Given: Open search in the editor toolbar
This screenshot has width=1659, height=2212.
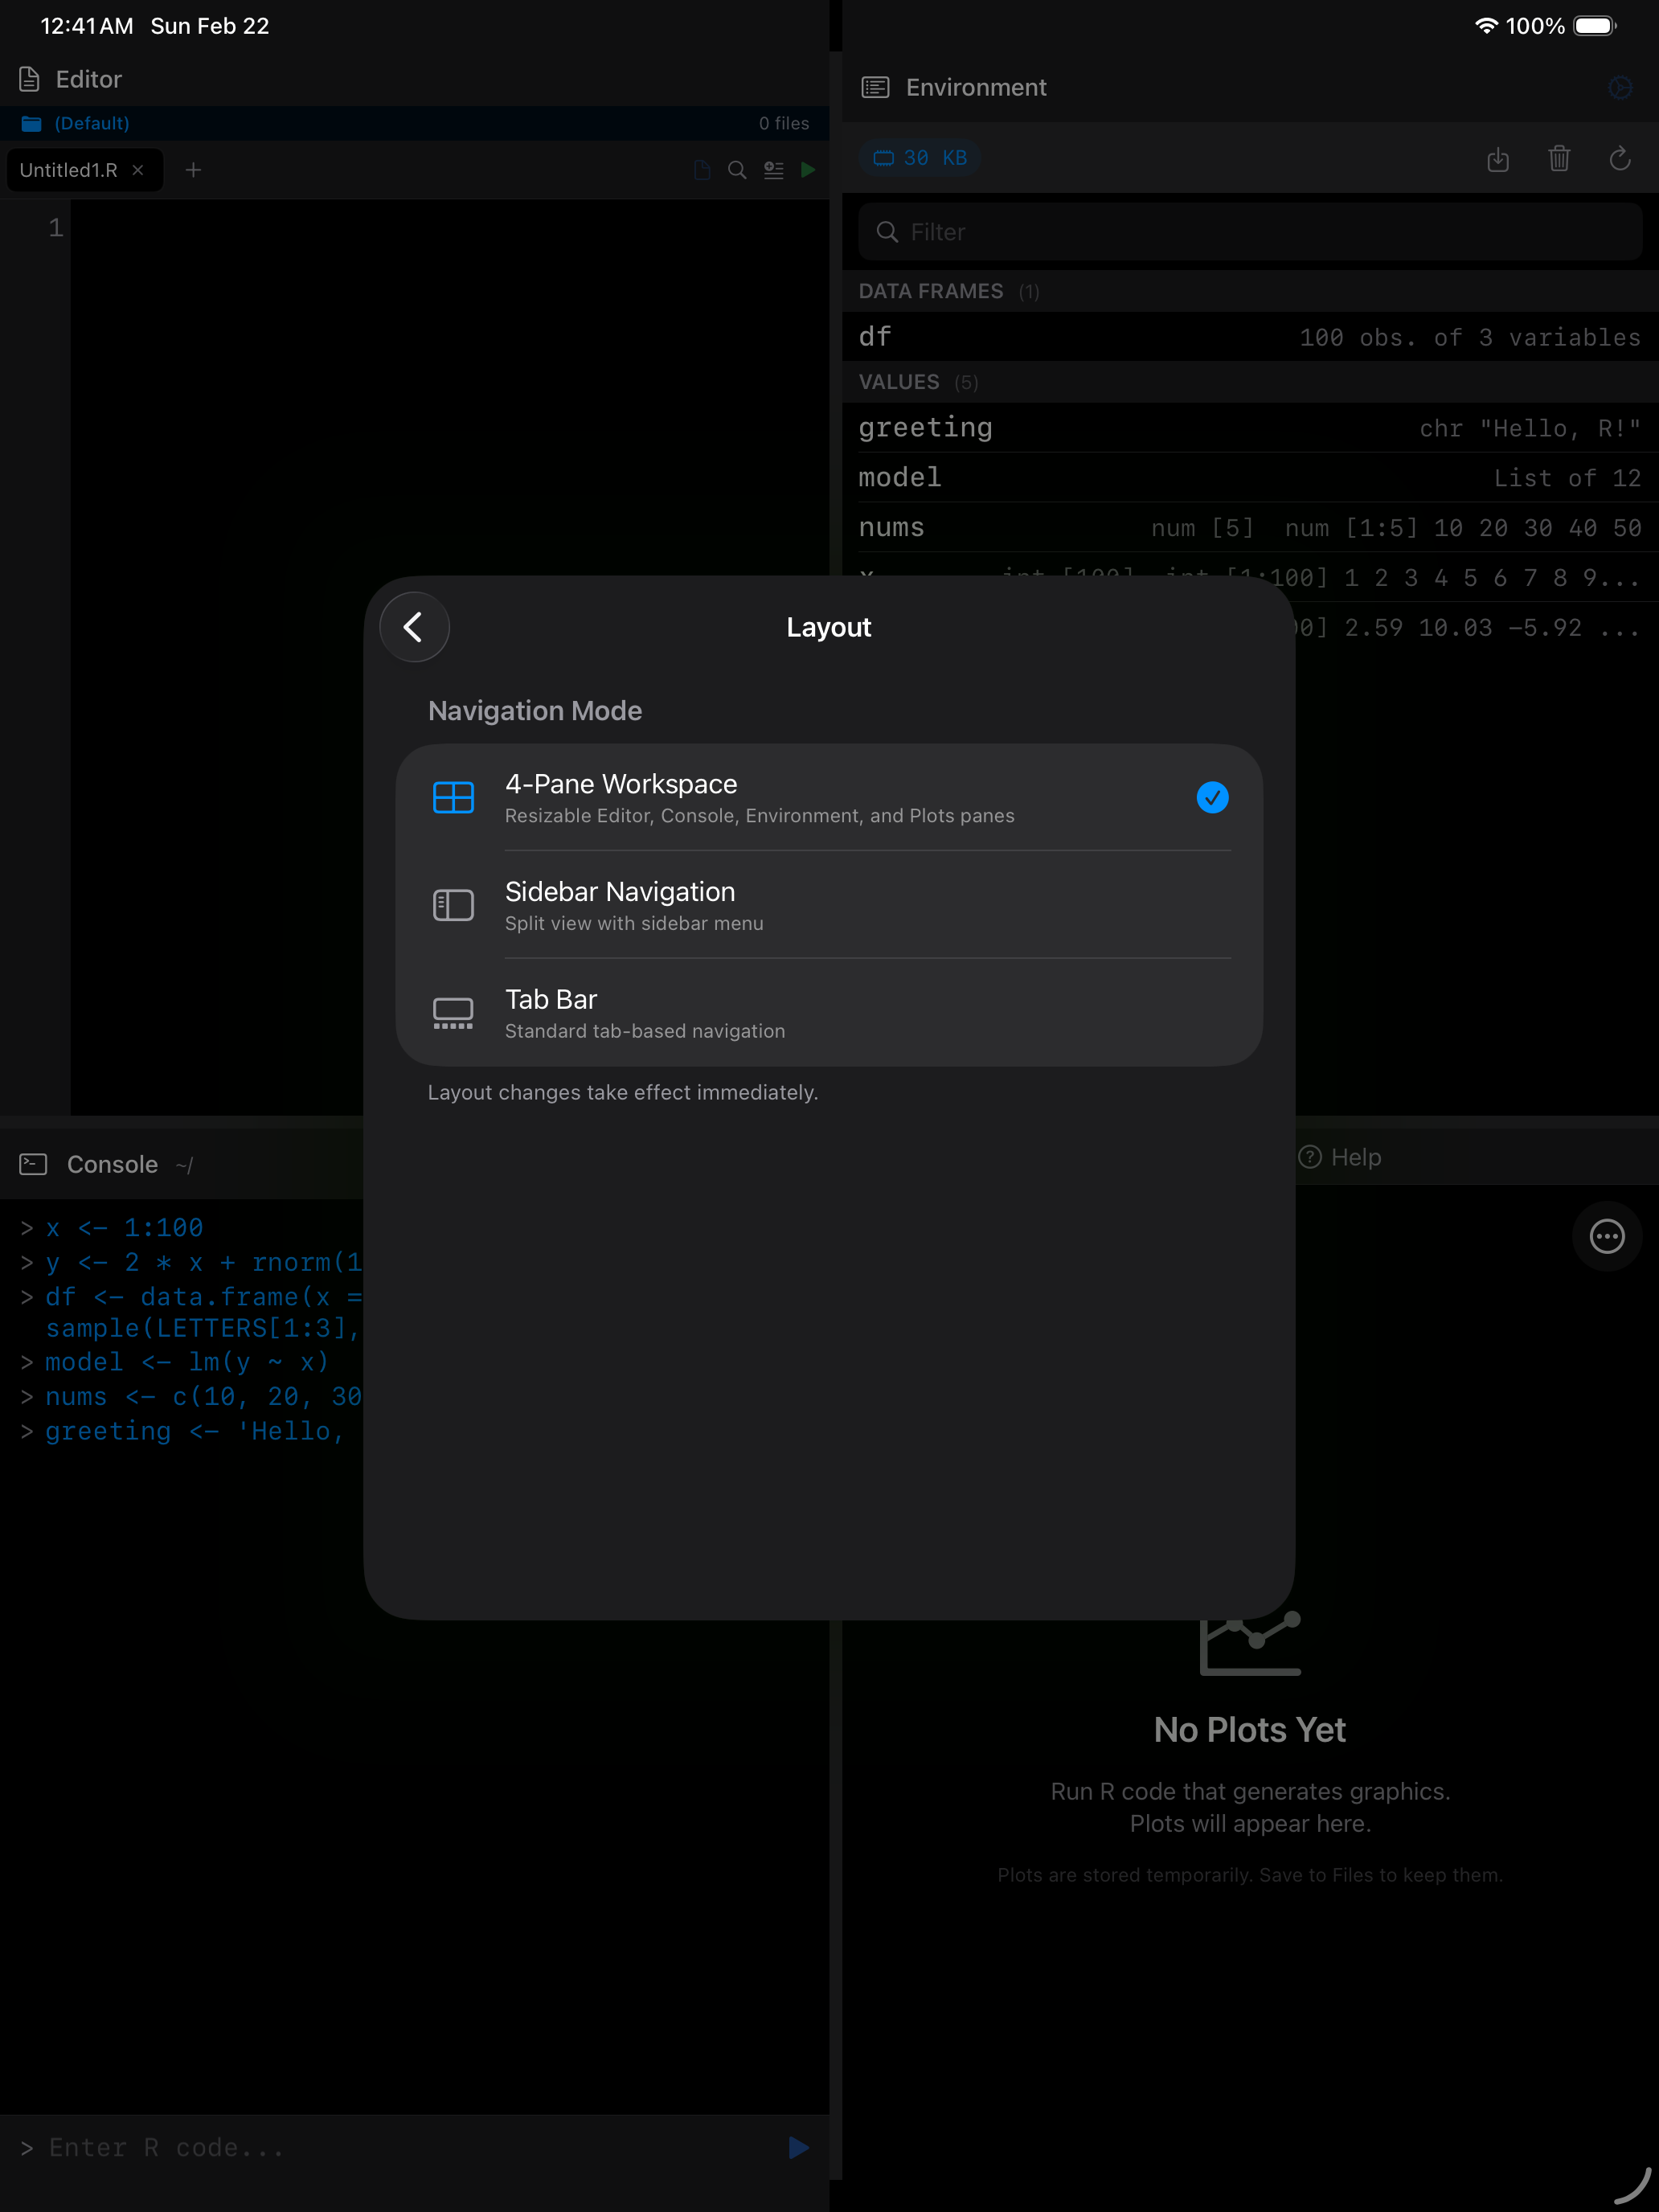Looking at the screenshot, I should coord(737,170).
